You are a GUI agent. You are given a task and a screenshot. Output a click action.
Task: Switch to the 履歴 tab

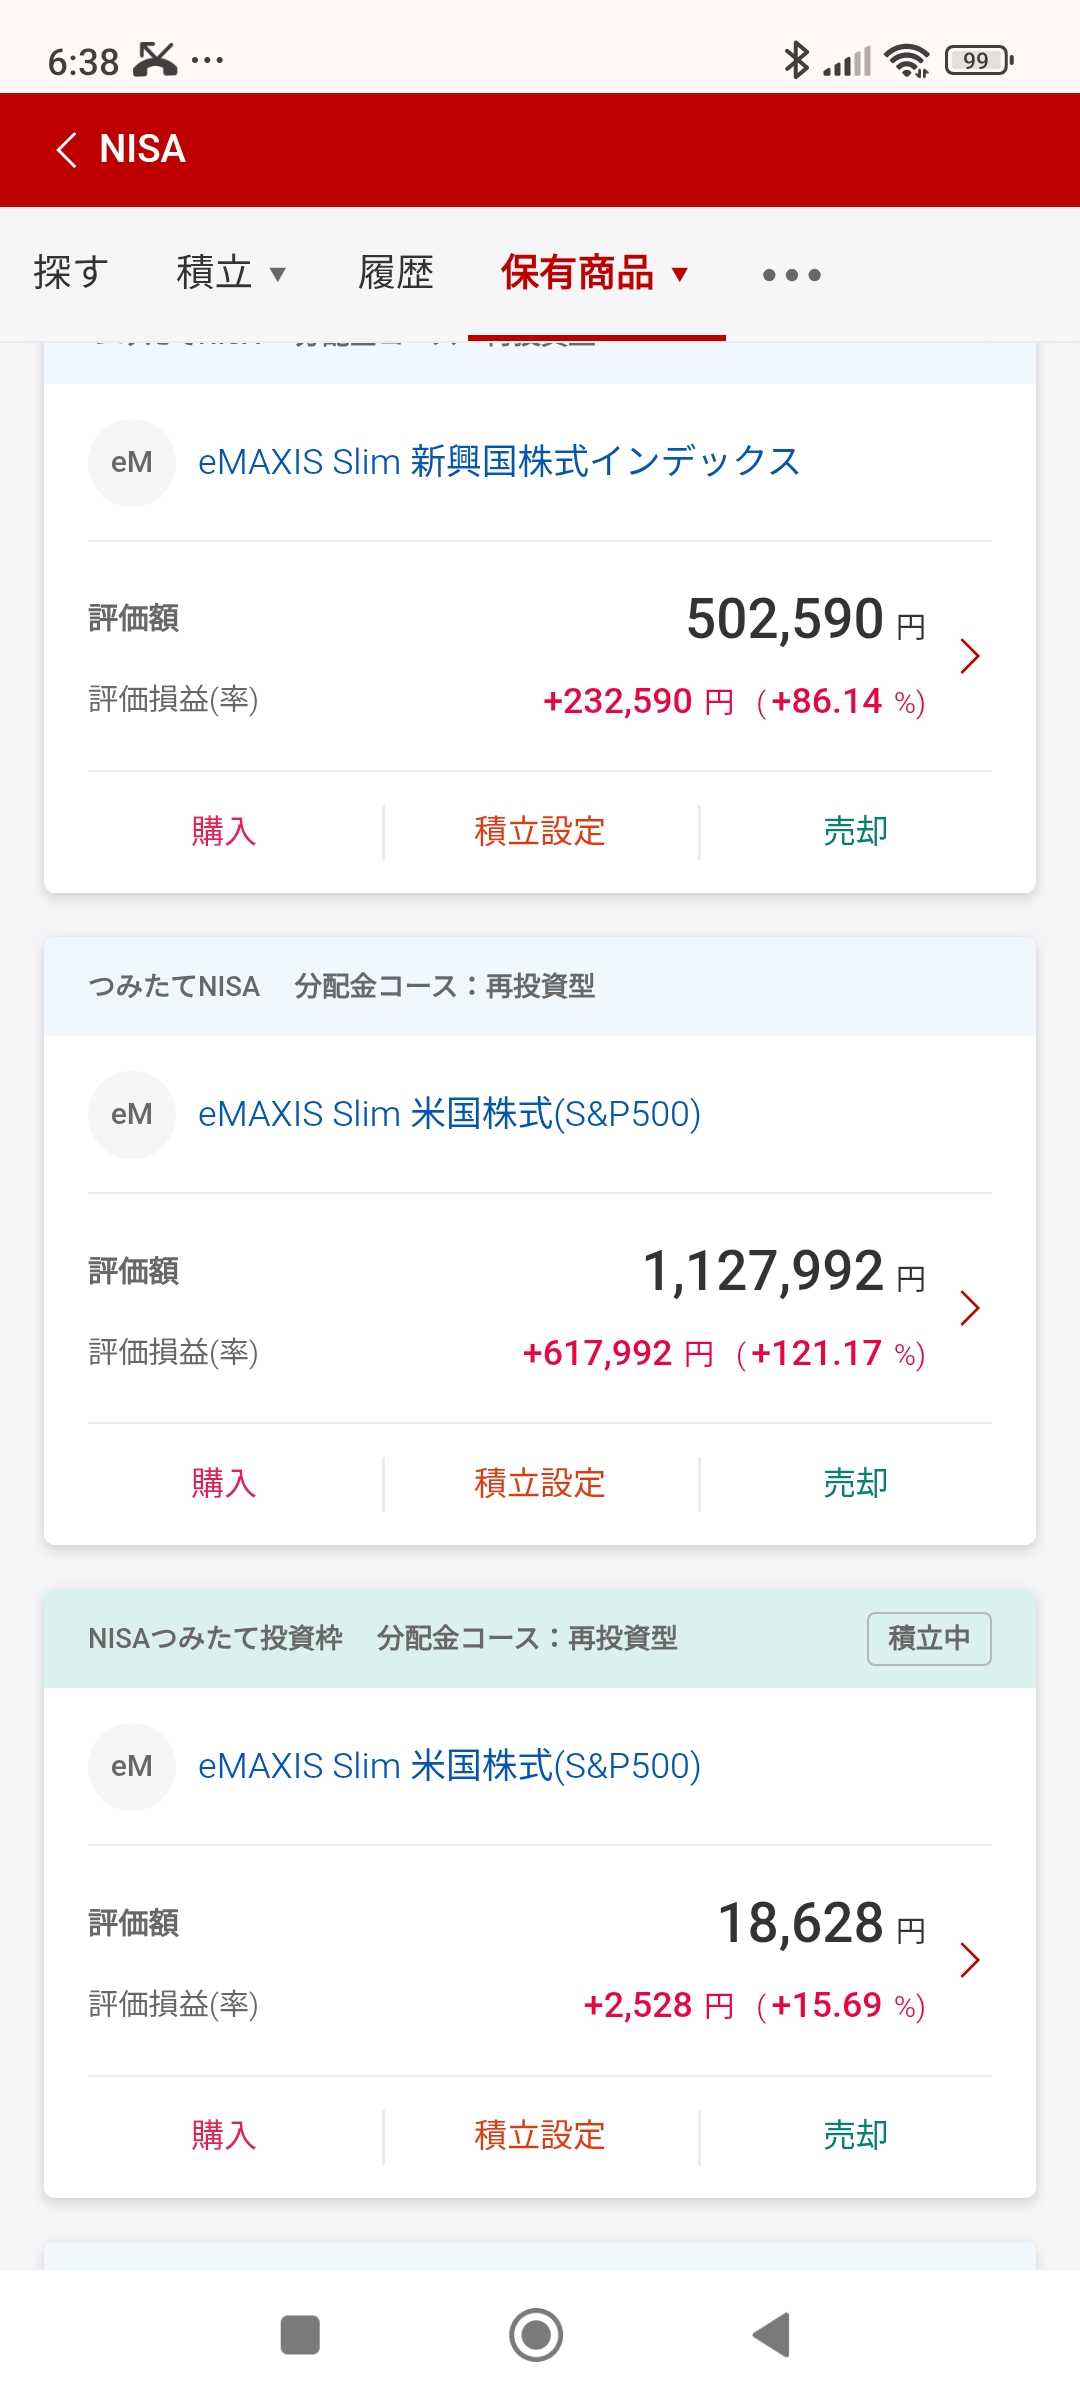click(x=396, y=273)
